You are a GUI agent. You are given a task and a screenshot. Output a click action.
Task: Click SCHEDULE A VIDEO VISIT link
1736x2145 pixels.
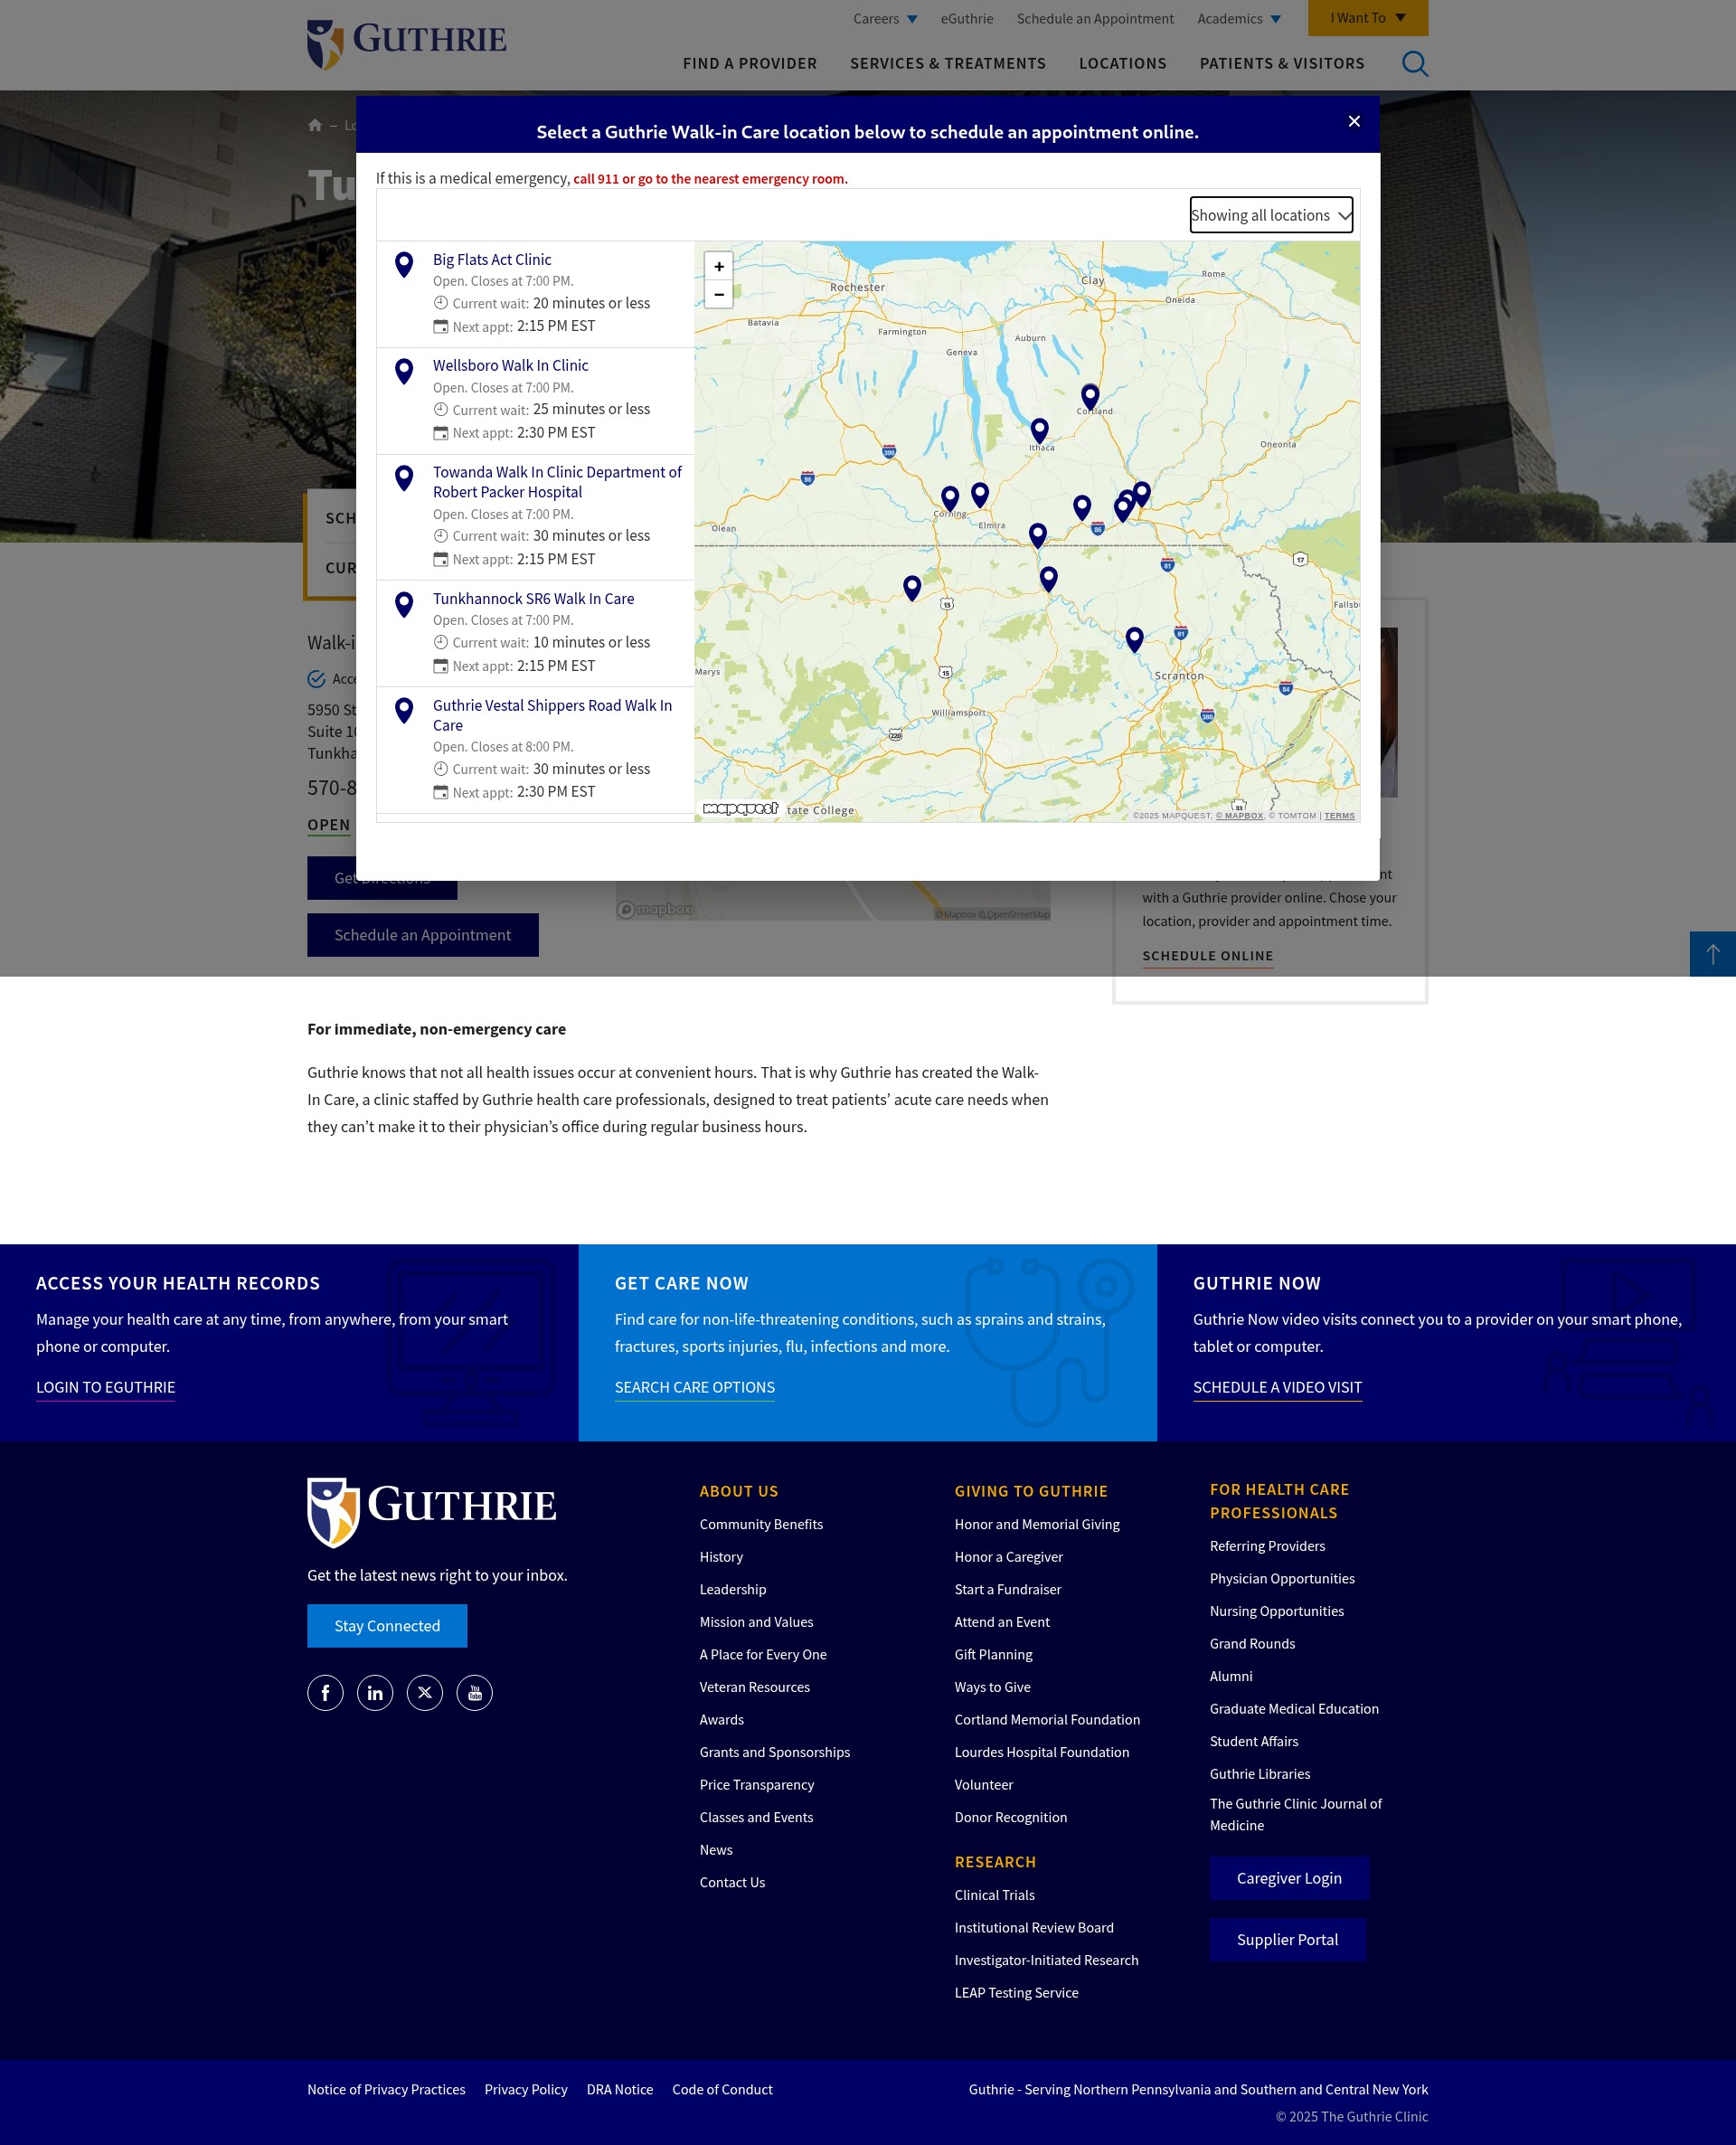pos(1277,1388)
